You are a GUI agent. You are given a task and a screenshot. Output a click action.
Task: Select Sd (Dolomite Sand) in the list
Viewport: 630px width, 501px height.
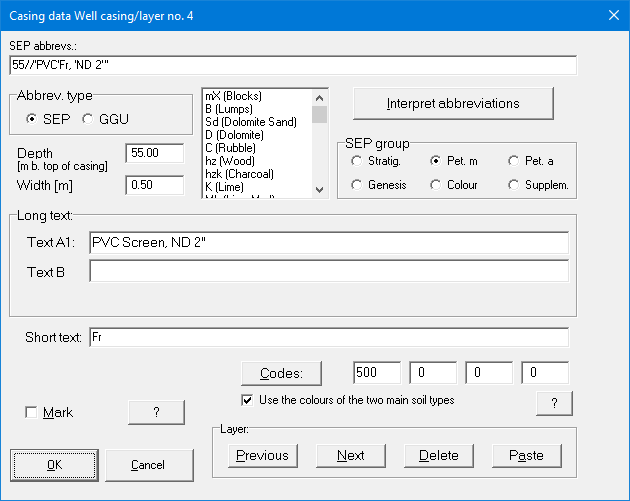coord(250,122)
